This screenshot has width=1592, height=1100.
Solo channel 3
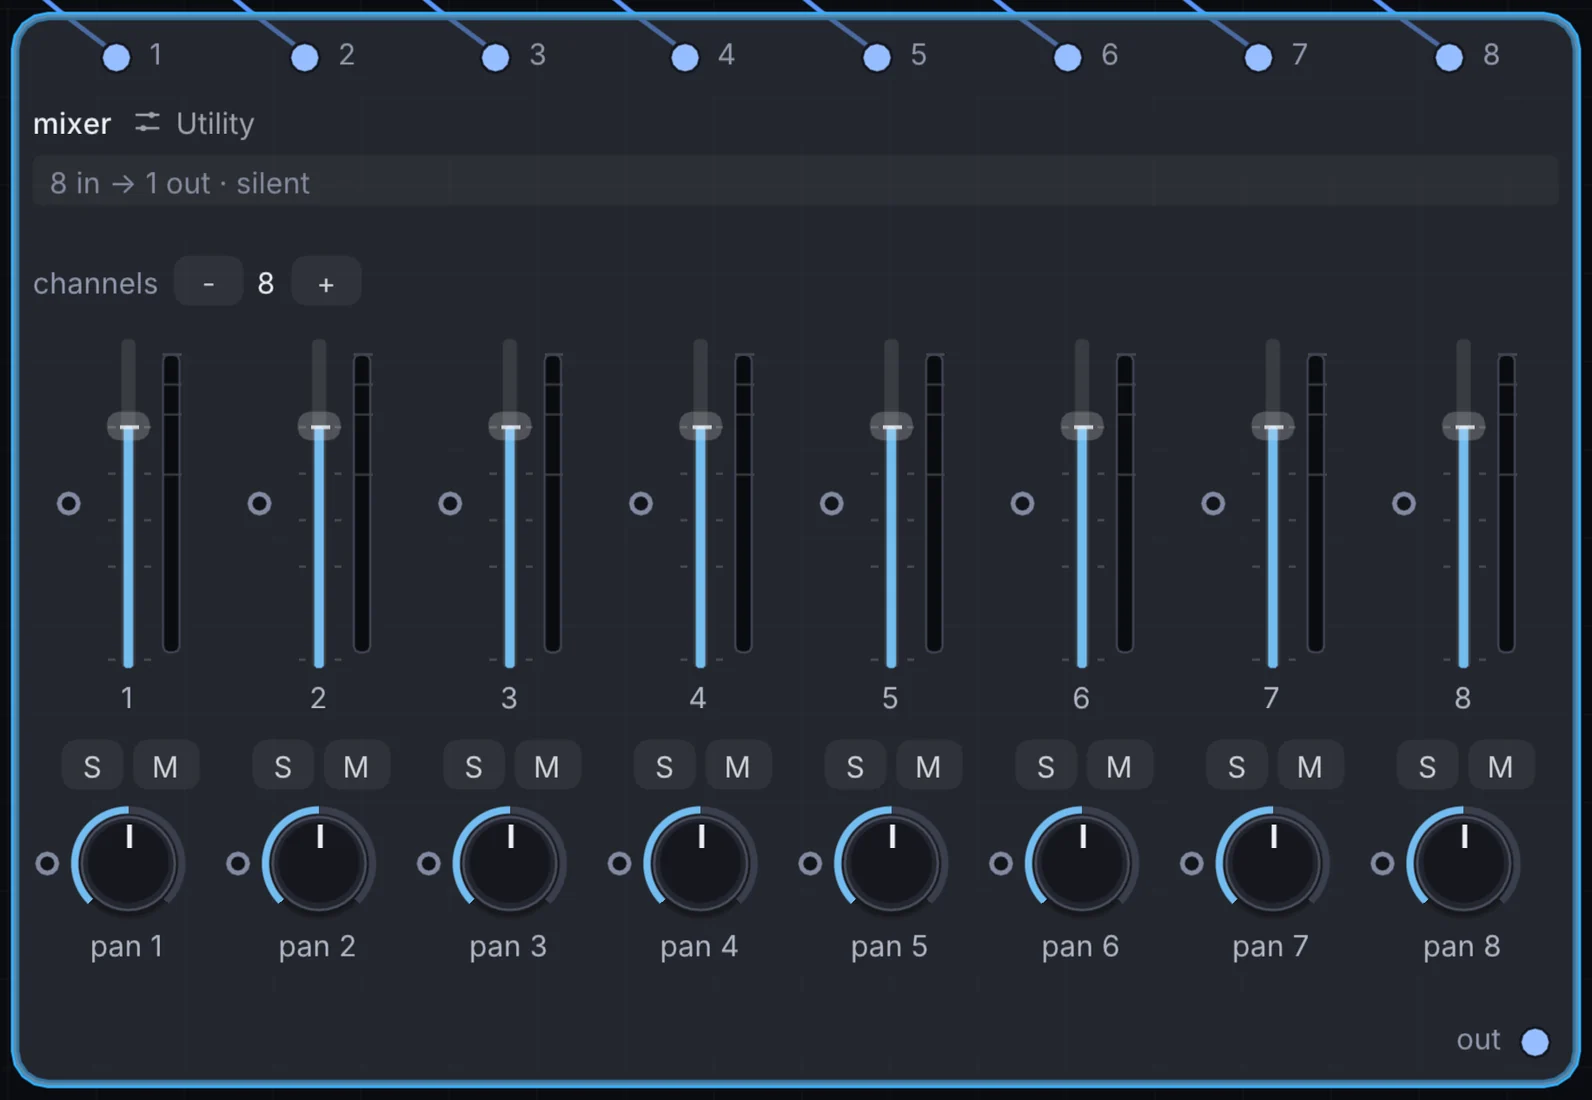coord(474,766)
